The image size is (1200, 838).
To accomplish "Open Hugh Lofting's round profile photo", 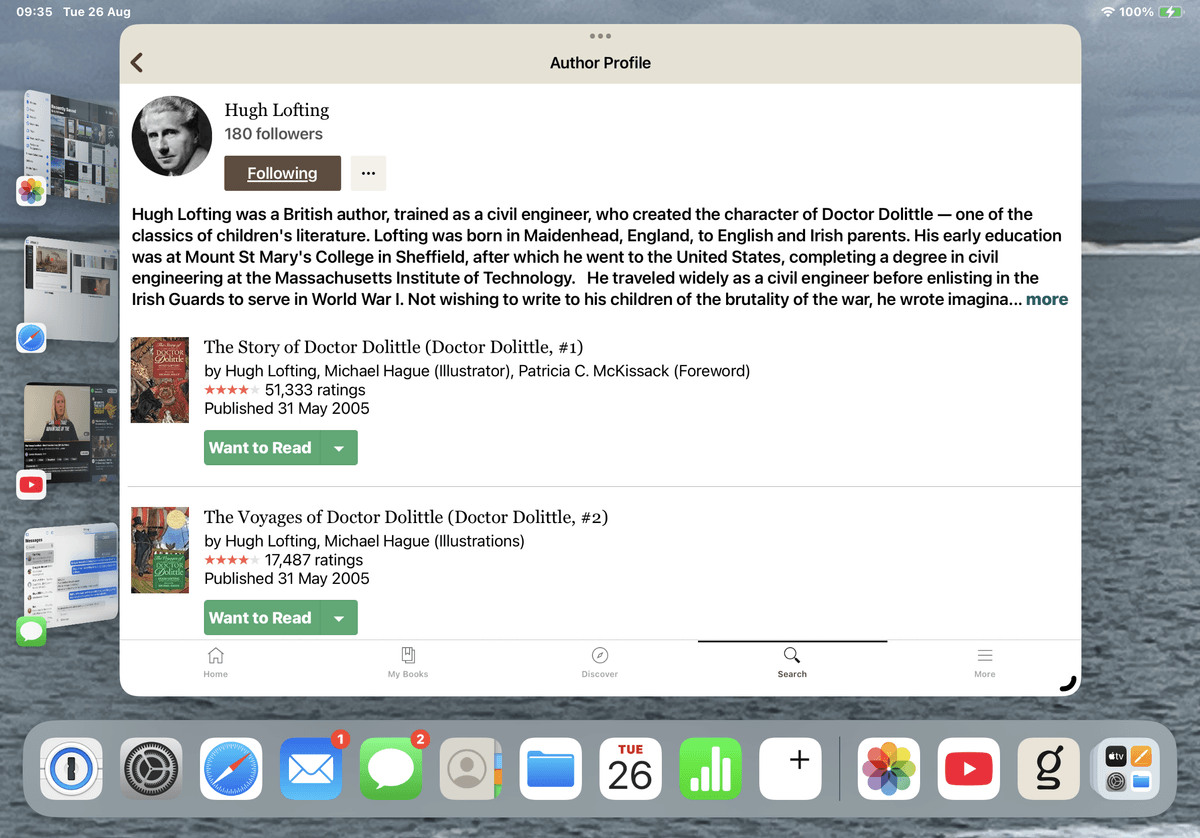I will point(172,136).
